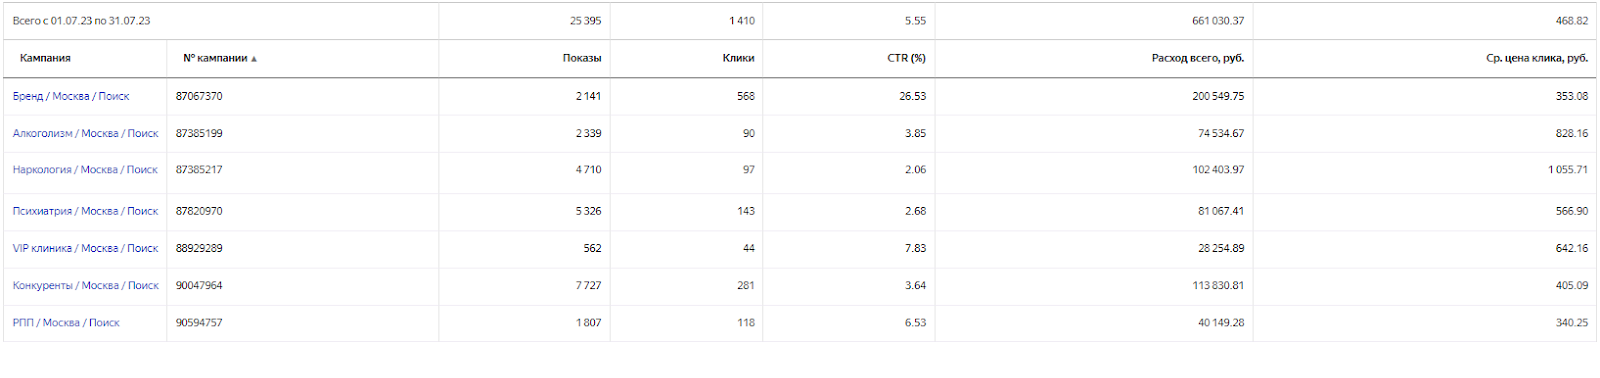Sort by Ср. цена клика, руб. header
Viewport: 1600px width, 378px height.
click(1537, 58)
